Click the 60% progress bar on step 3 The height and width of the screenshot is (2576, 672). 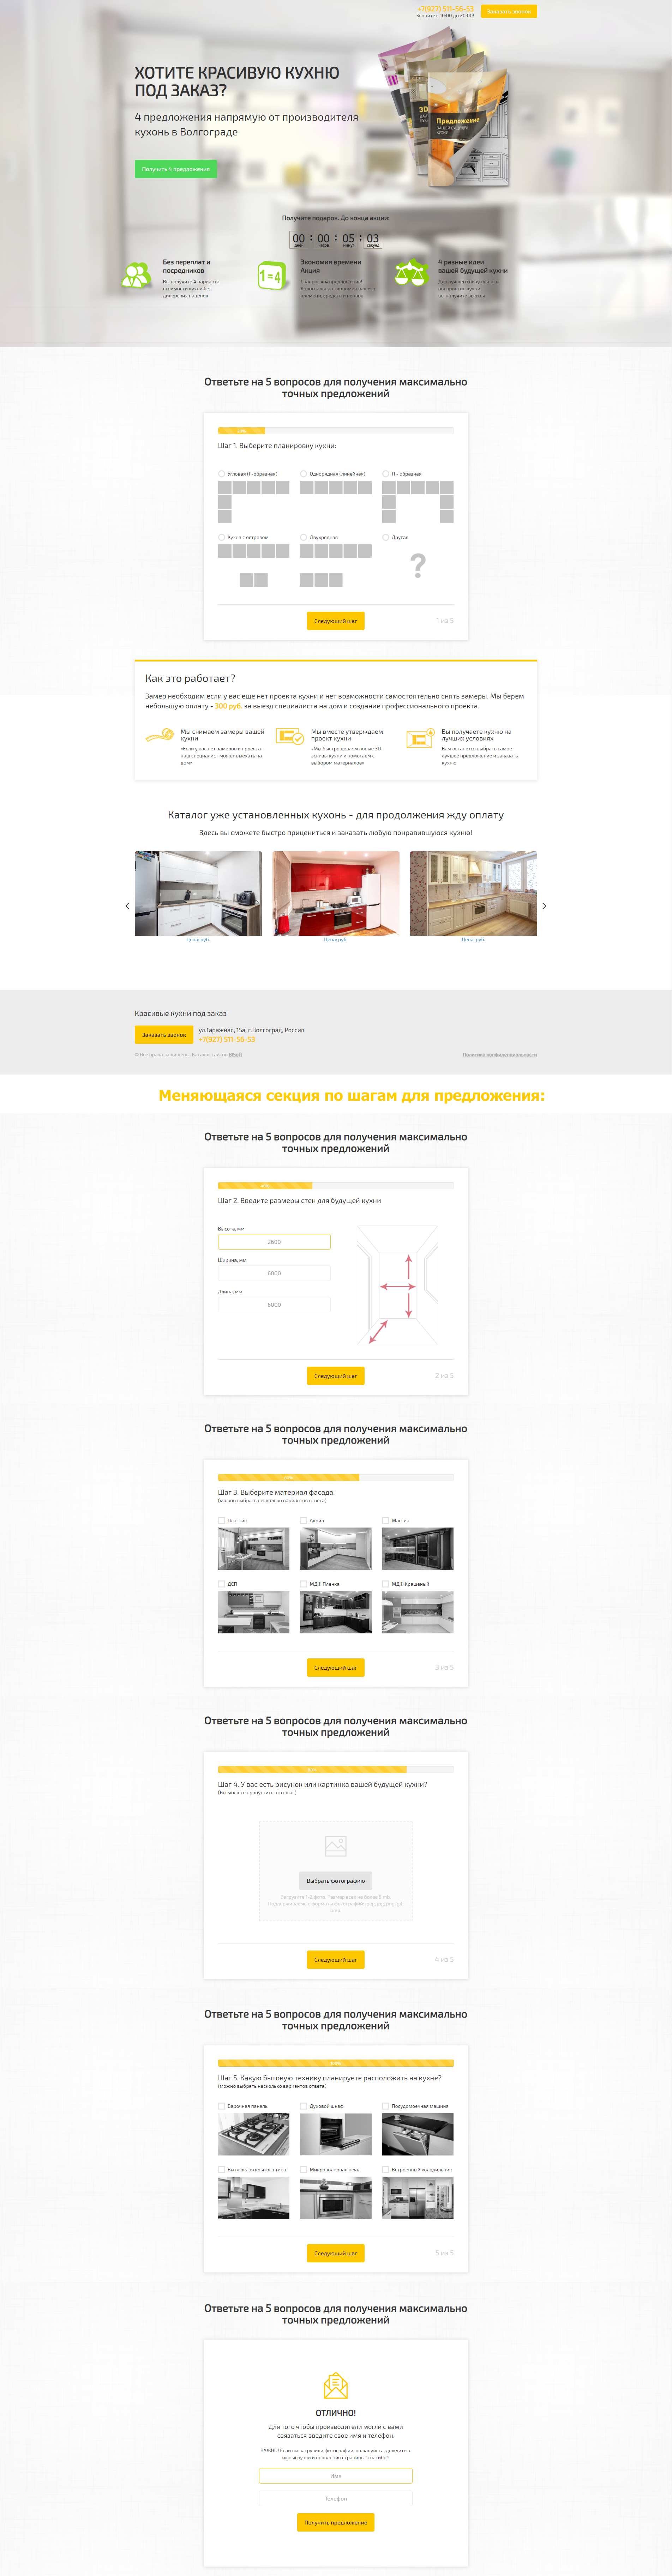(336, 1477)
